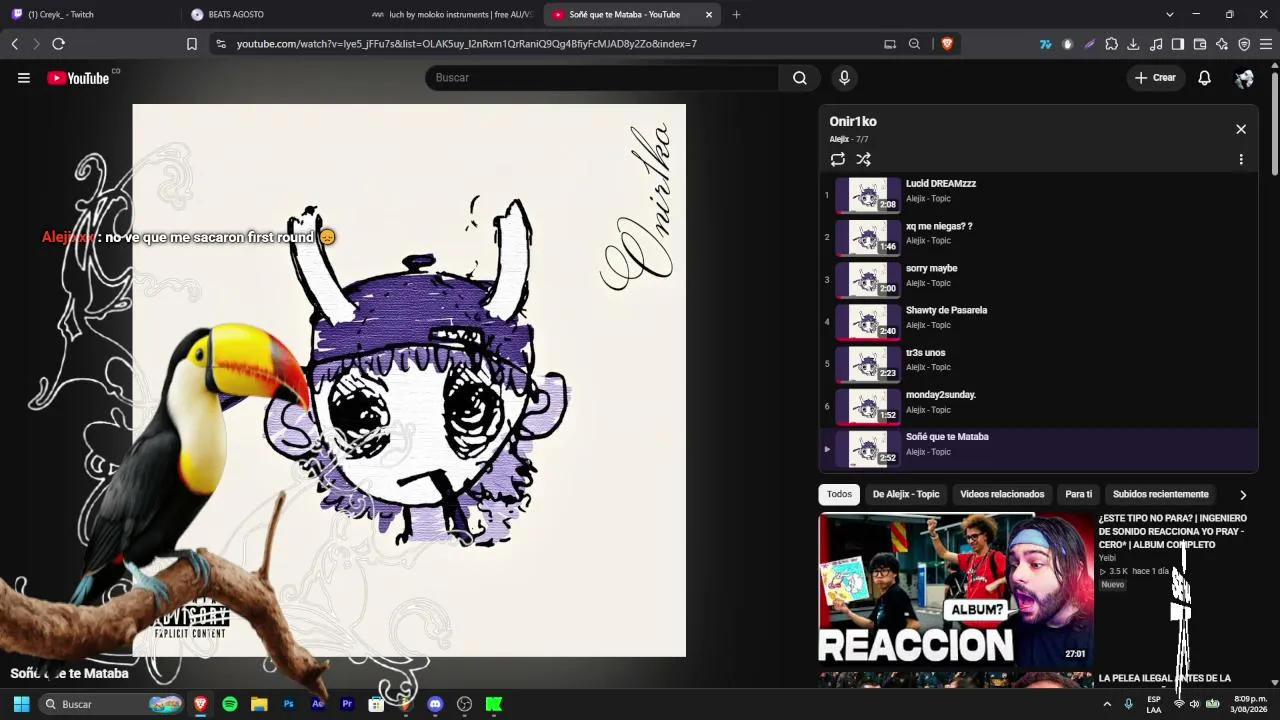Play Lucid DREAMzzz from the playlist

click(x=1038, y=195)
